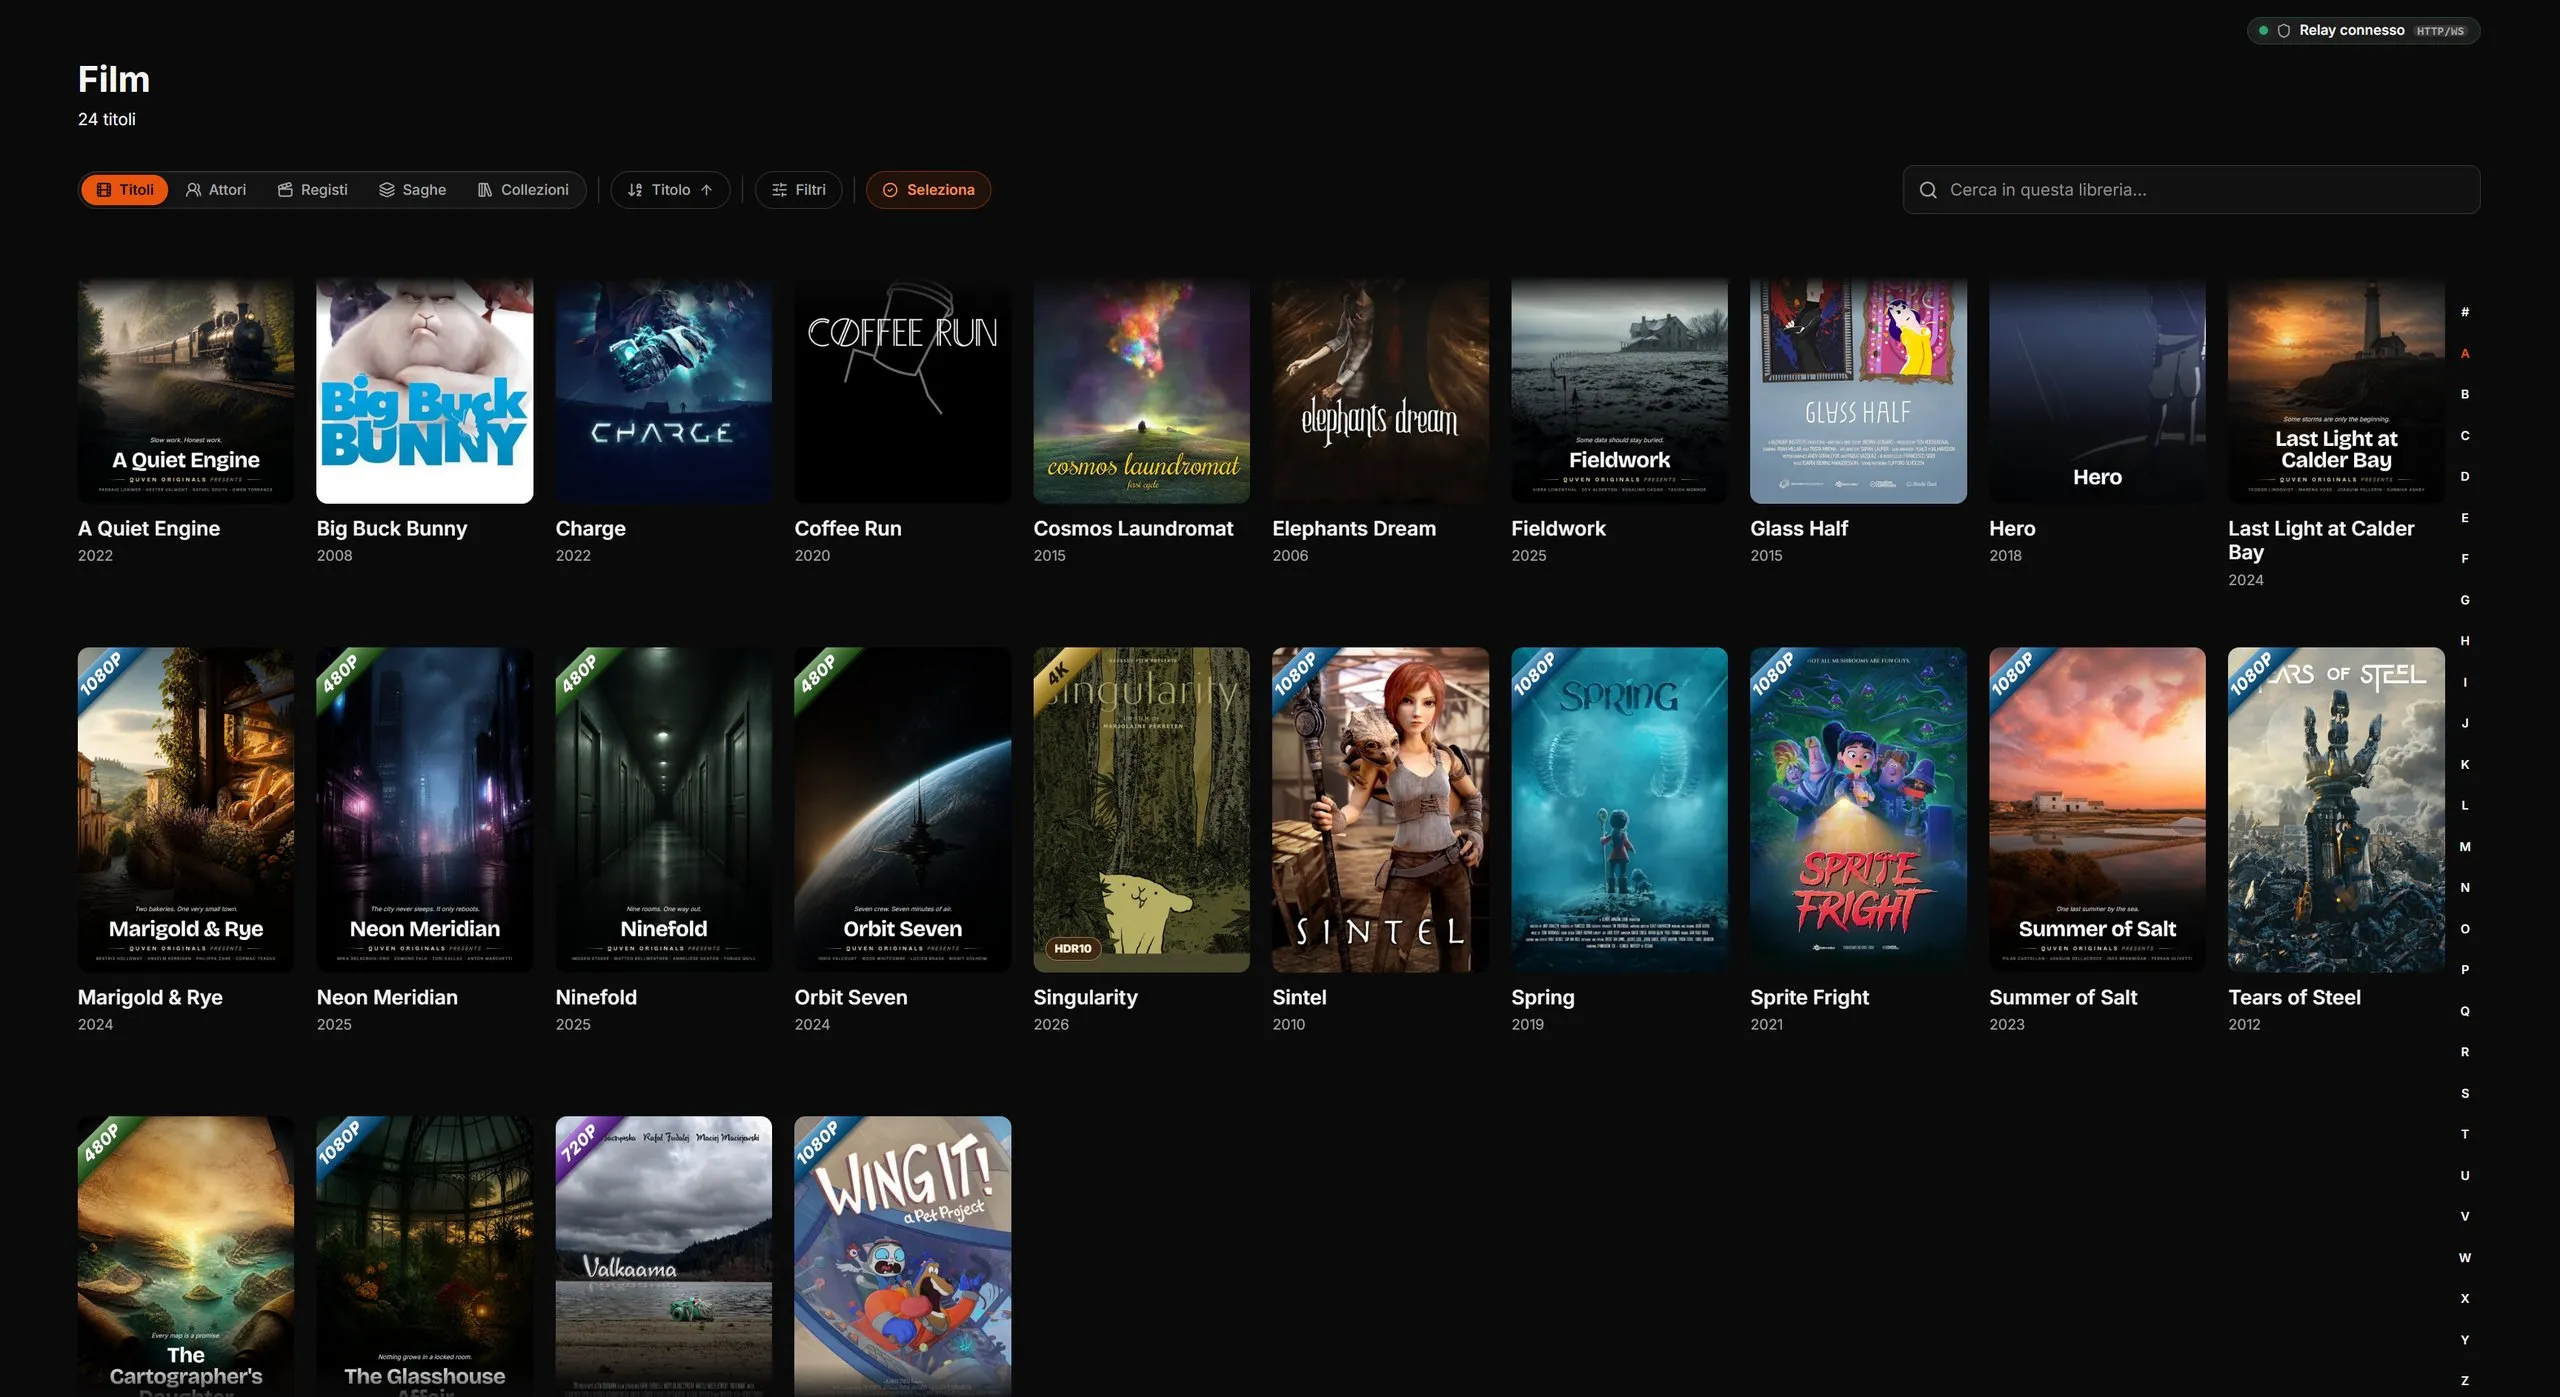This screenshot has height=1397, width=2560.
Task: Jump to letter B in alphabet index
Action: 2465,394
